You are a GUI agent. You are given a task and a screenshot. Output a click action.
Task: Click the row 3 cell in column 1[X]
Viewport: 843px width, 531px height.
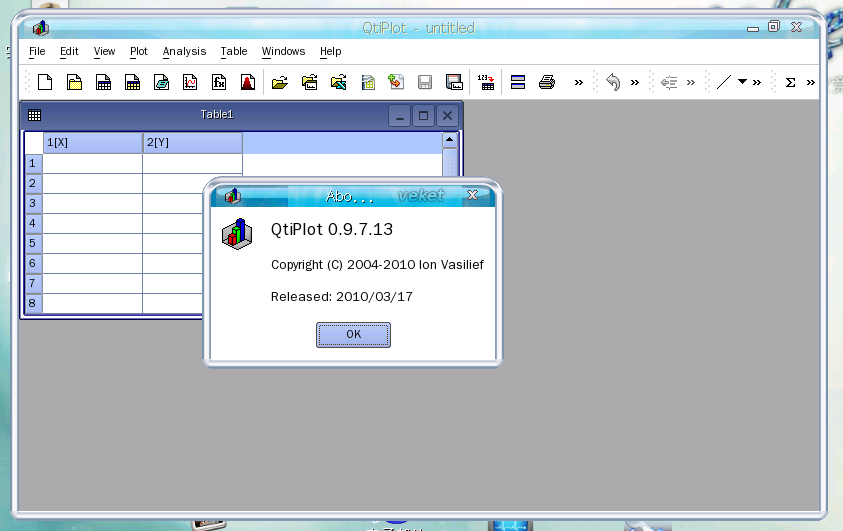click(92, 204)
